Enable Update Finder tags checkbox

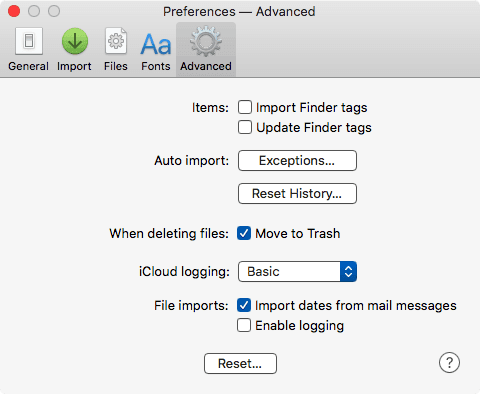pyautogui.click(x=245, y=127)
